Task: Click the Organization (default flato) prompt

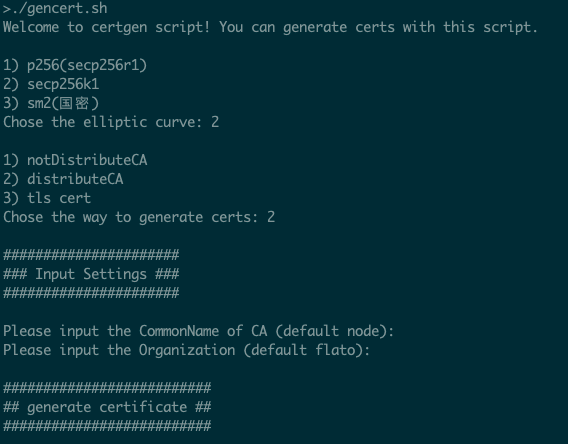Action: click(x=186, y=350)
